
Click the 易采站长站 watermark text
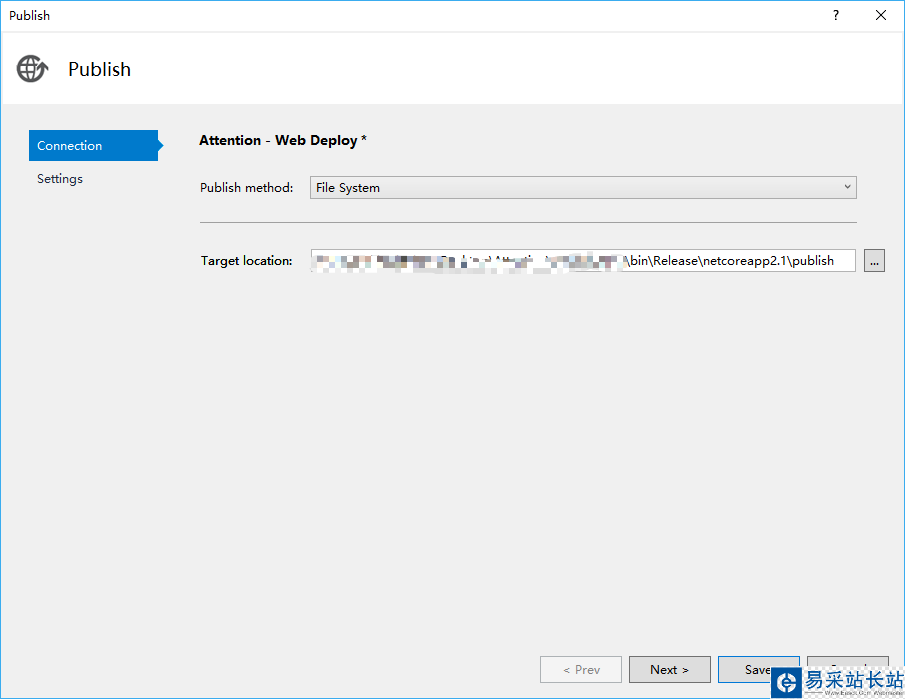[852, 680]
